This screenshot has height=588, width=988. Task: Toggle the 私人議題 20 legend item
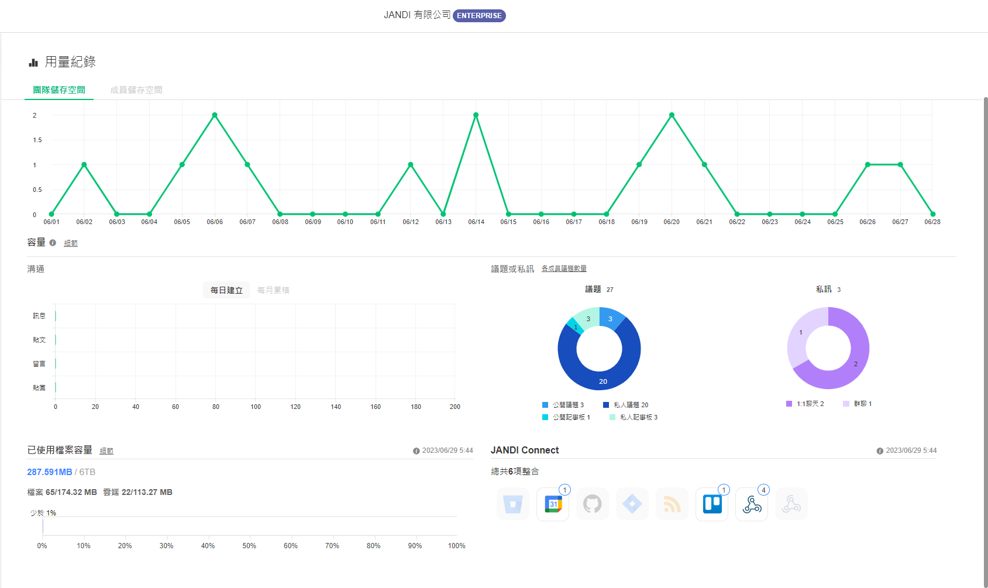pyautogui.click(x=625, y=405)
